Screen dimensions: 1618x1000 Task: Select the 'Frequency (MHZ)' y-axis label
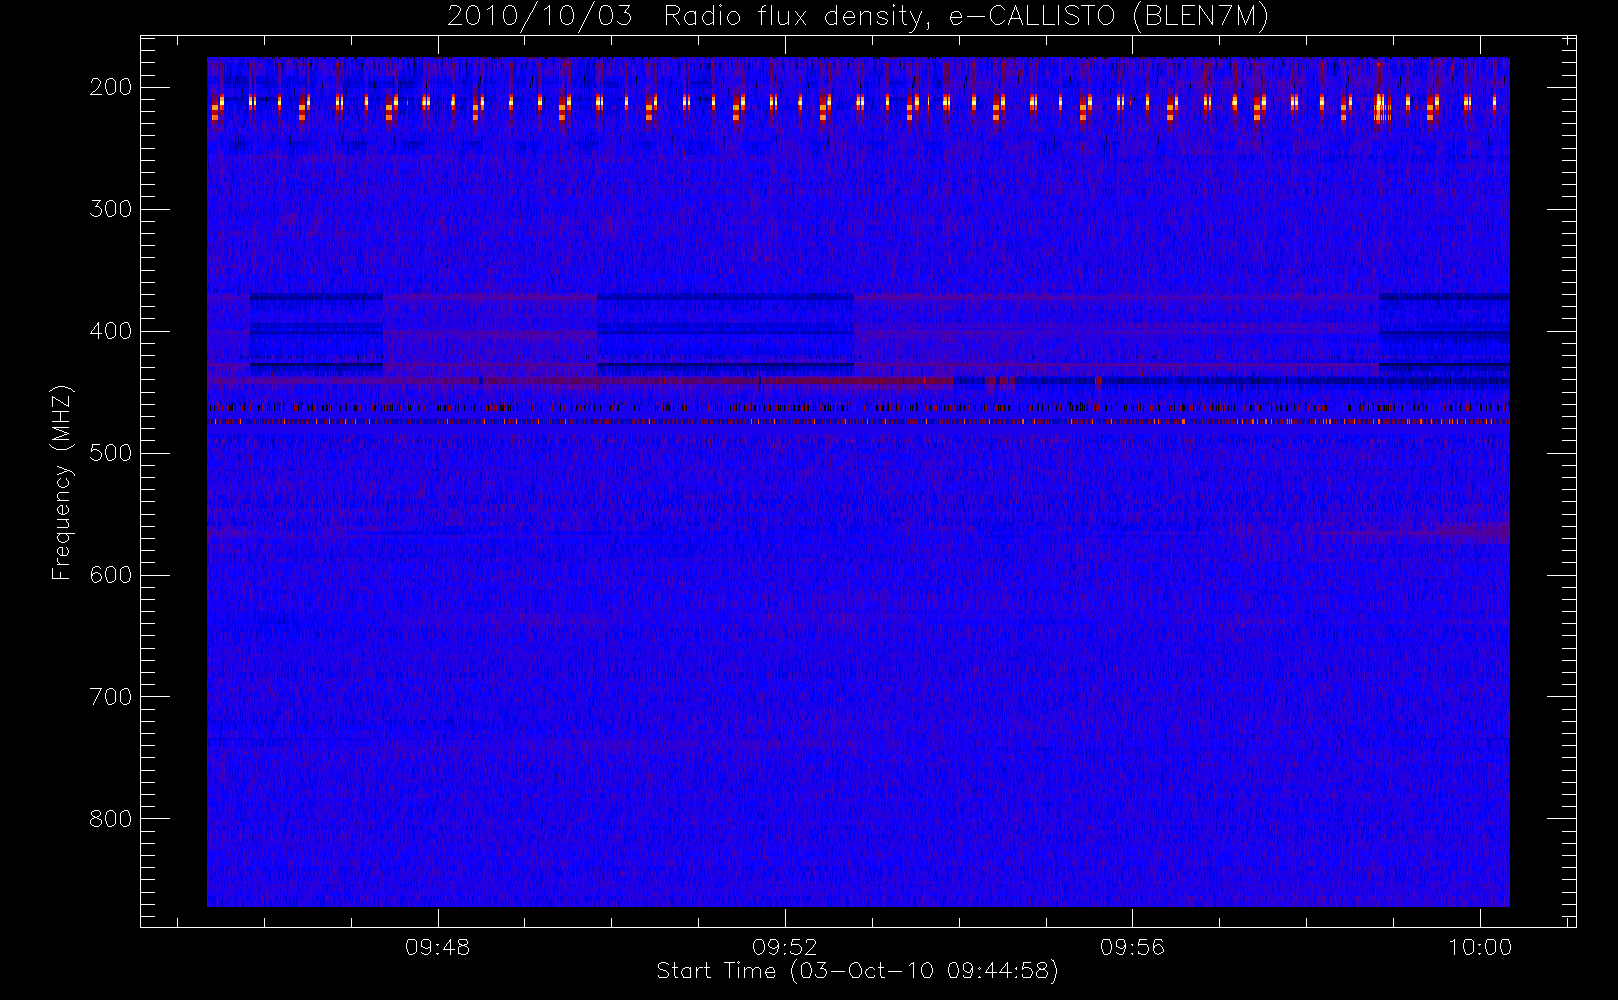[62, 482]
